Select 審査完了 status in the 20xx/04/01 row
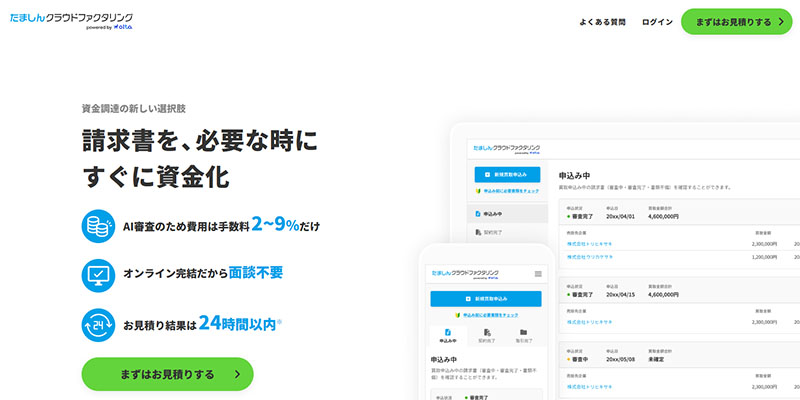 (x=580, y=216)
